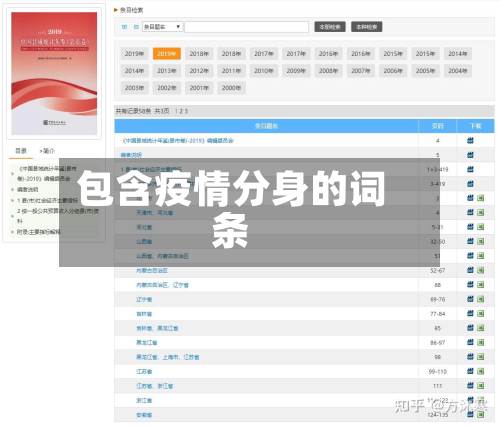Image resolution: width=500 pixels, height=426 pixels.
Task: Click download icon for 山西省 pages 32-50
Action: point(470,241)
